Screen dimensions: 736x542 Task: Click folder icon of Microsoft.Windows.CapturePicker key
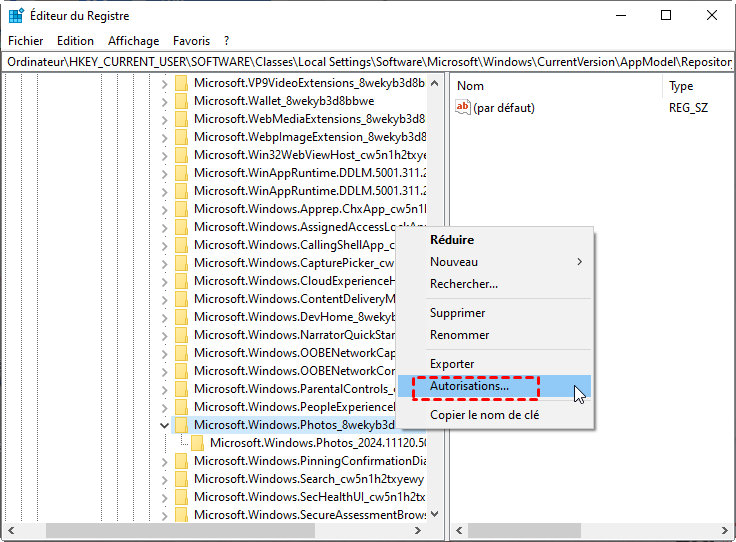point(181,263)
